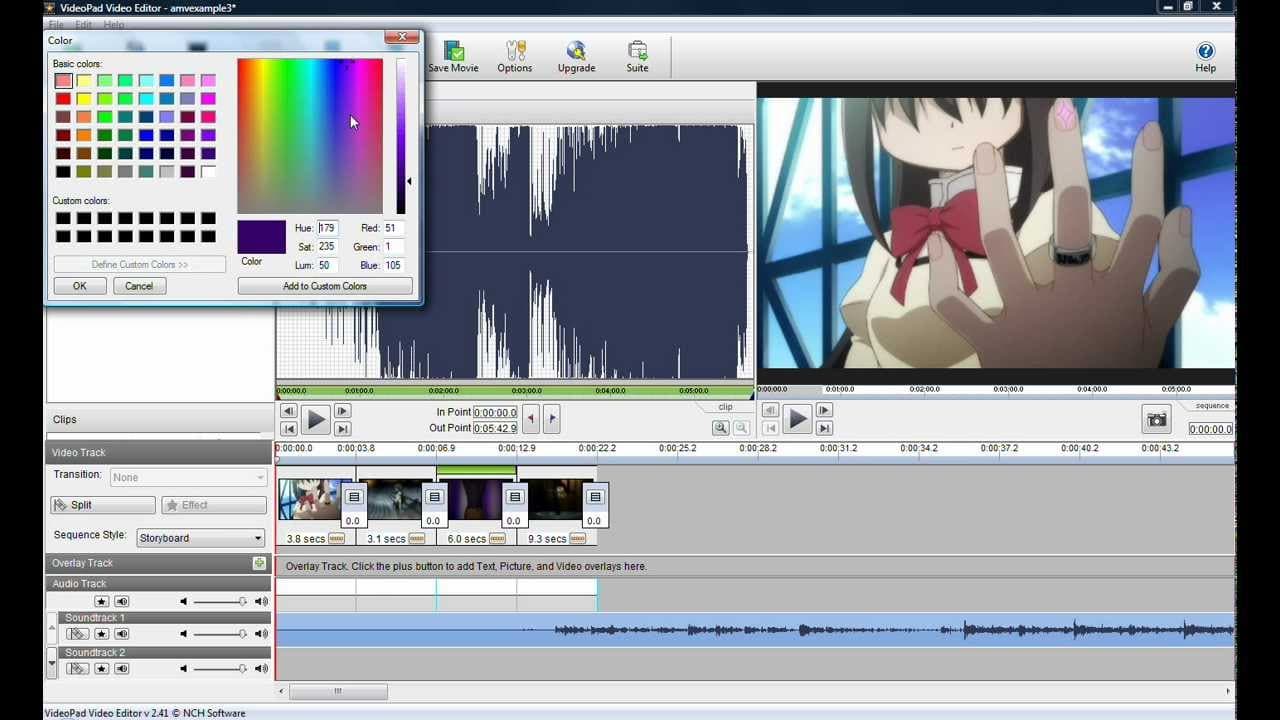Take a snapshot with the camera icon
Image resolution: width=1280 pixels, height=720 pixels.
[x=1156, y=420]
